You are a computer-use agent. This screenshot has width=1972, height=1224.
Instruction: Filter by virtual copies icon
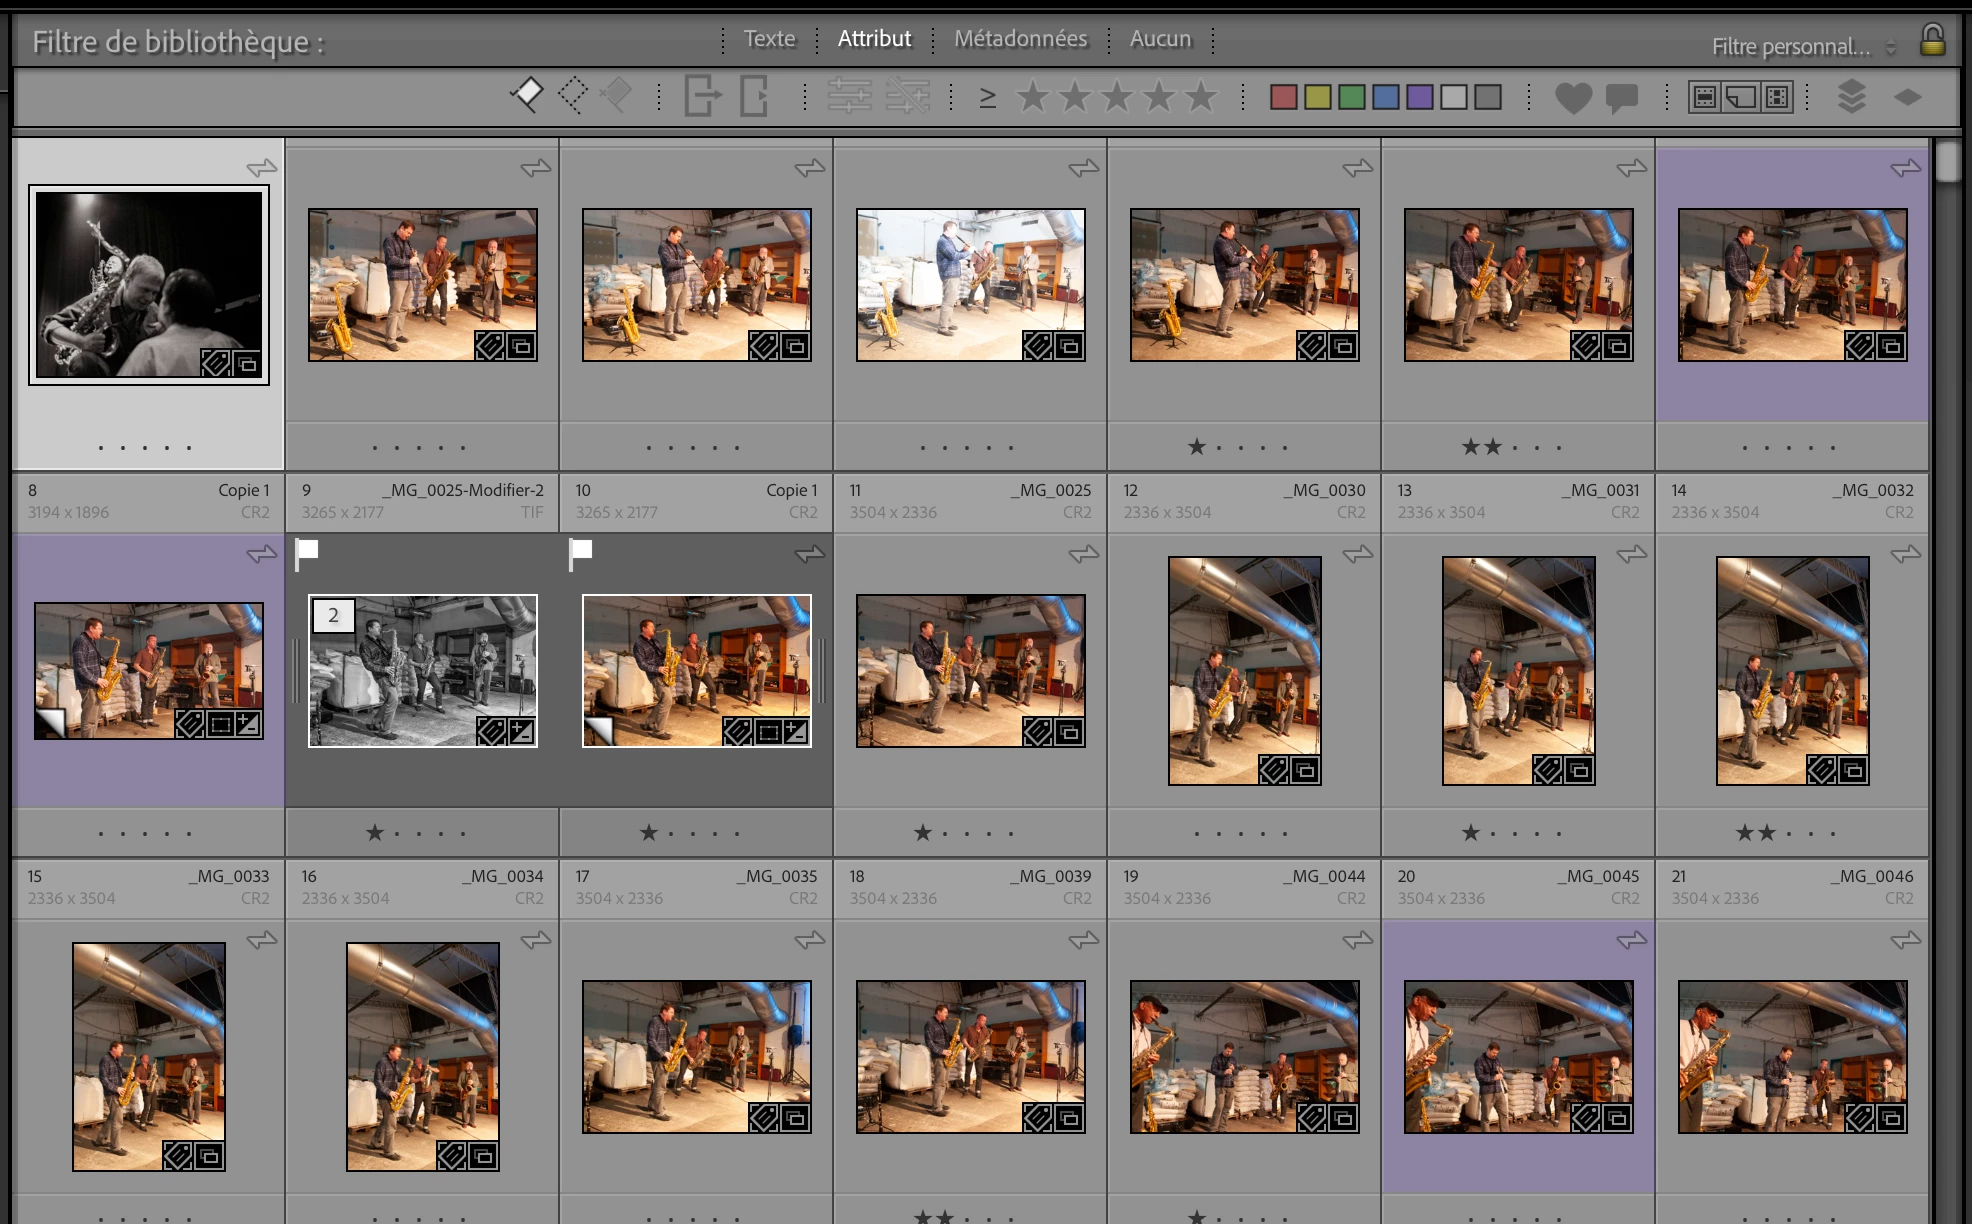1741,97
